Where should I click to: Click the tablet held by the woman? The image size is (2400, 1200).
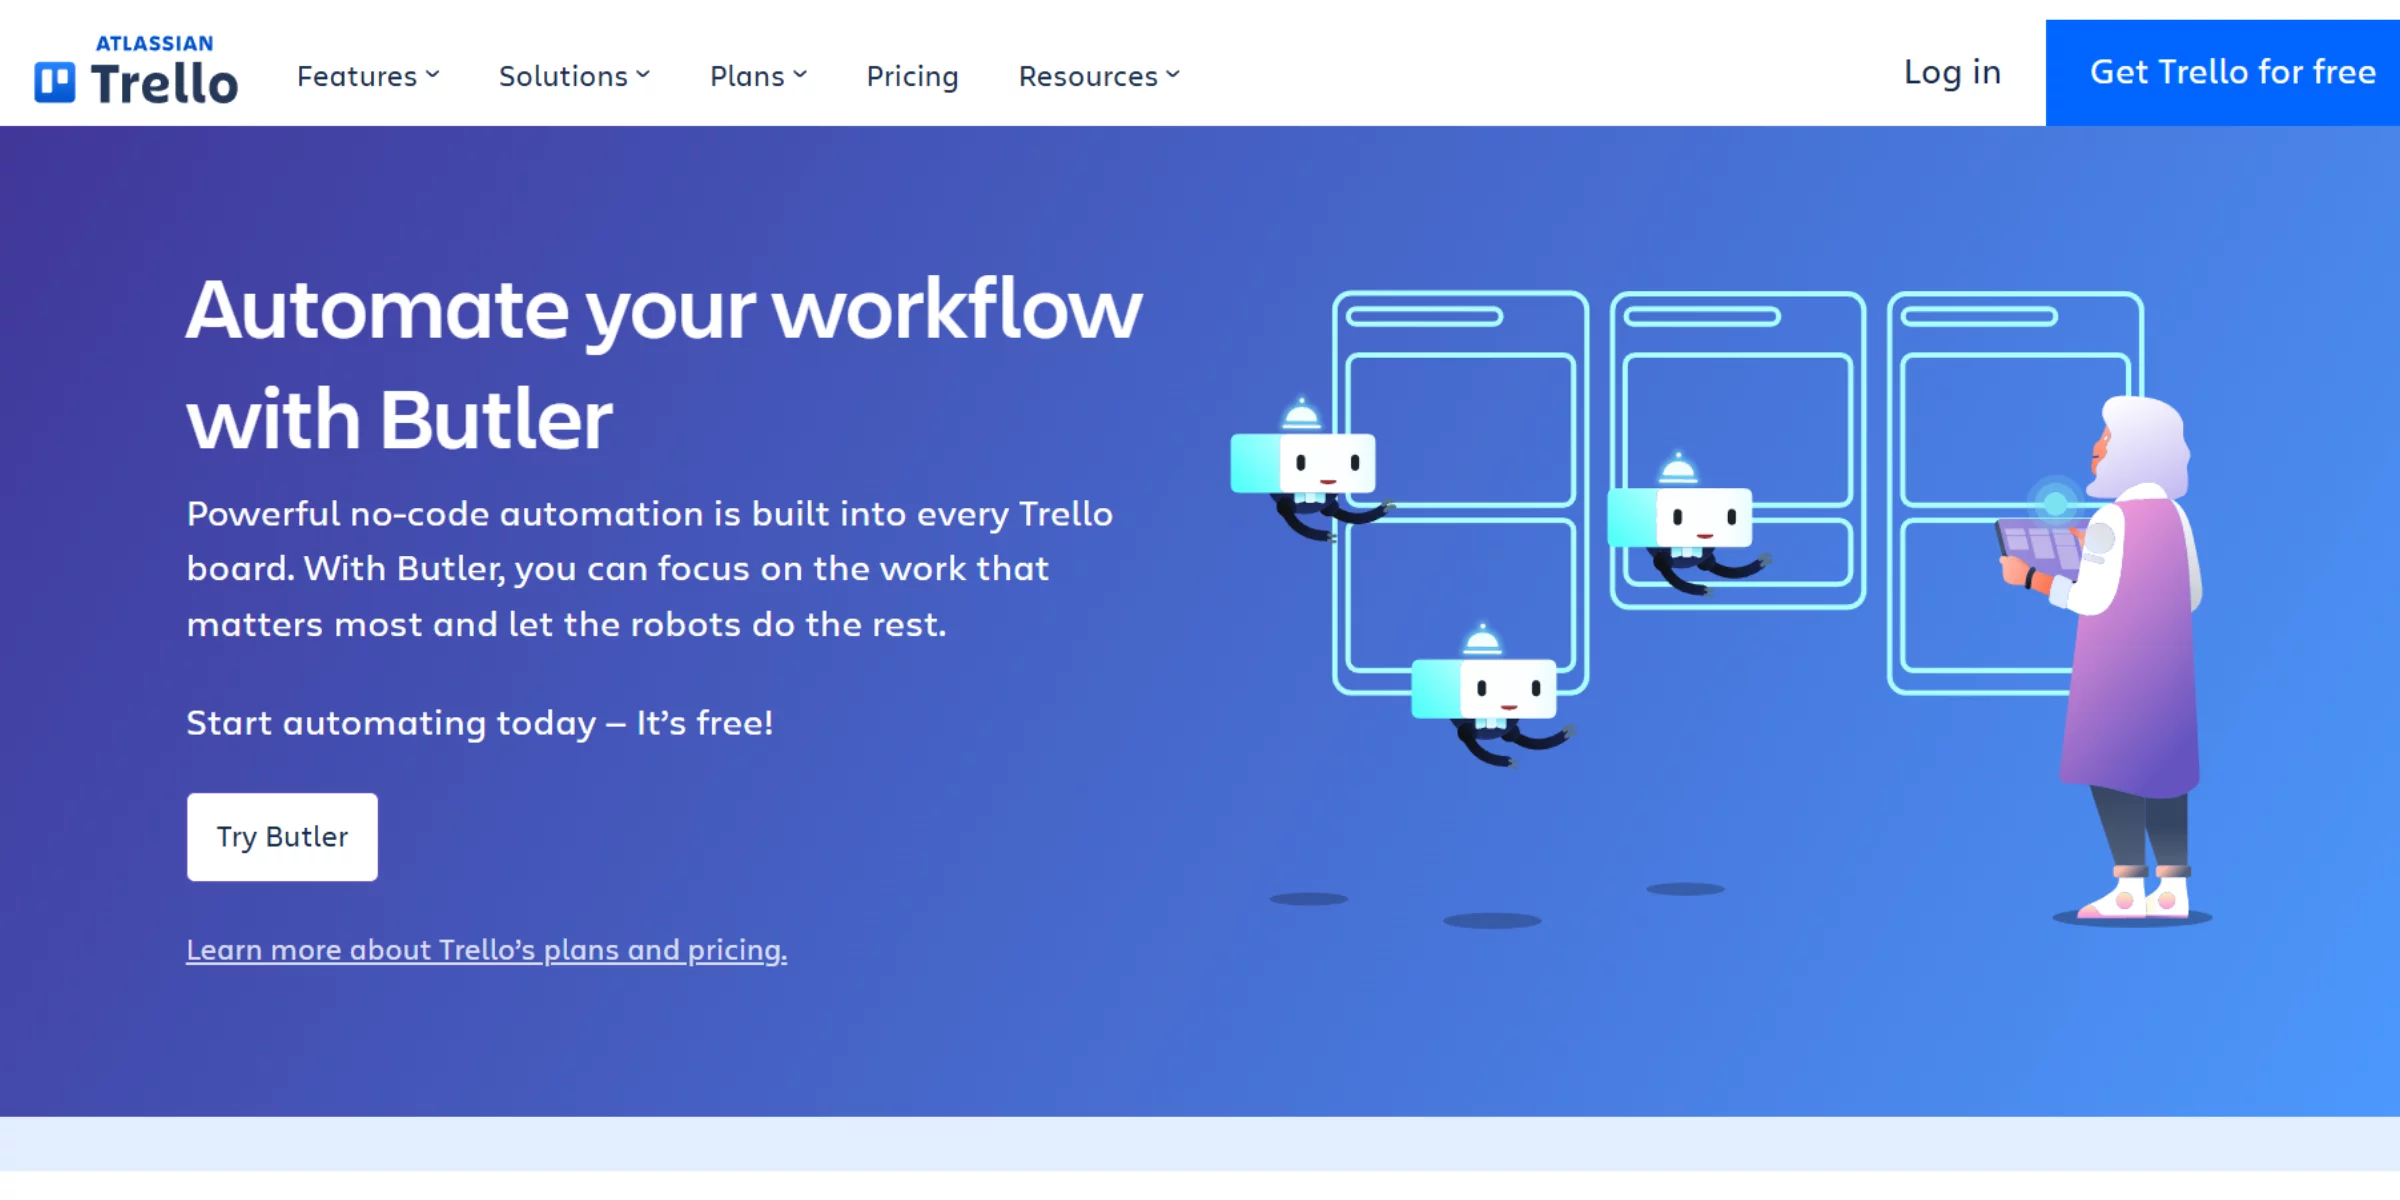[2040, 547]
